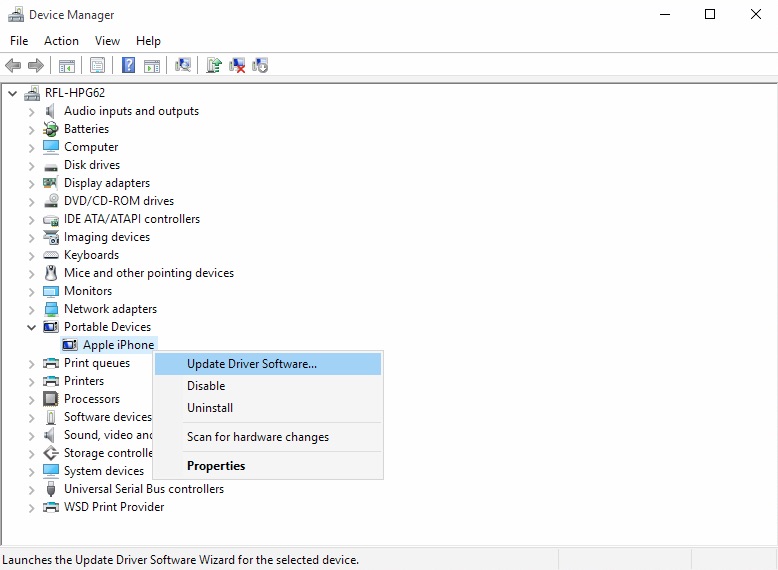Click the Properties toolbar icon

pos(97,66)
